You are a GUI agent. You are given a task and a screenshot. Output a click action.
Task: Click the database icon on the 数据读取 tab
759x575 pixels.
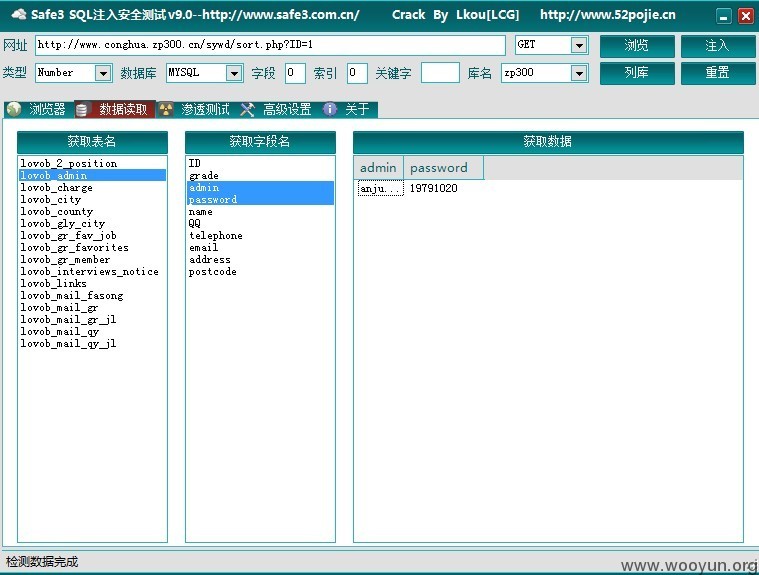coord(82,109)
